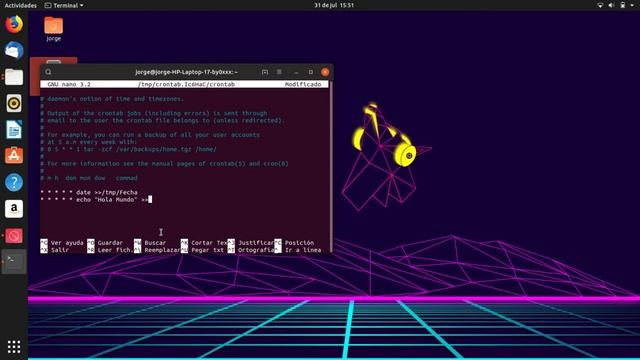Click the 'Ver ayuda' nano shortcut

coord(62,242)
